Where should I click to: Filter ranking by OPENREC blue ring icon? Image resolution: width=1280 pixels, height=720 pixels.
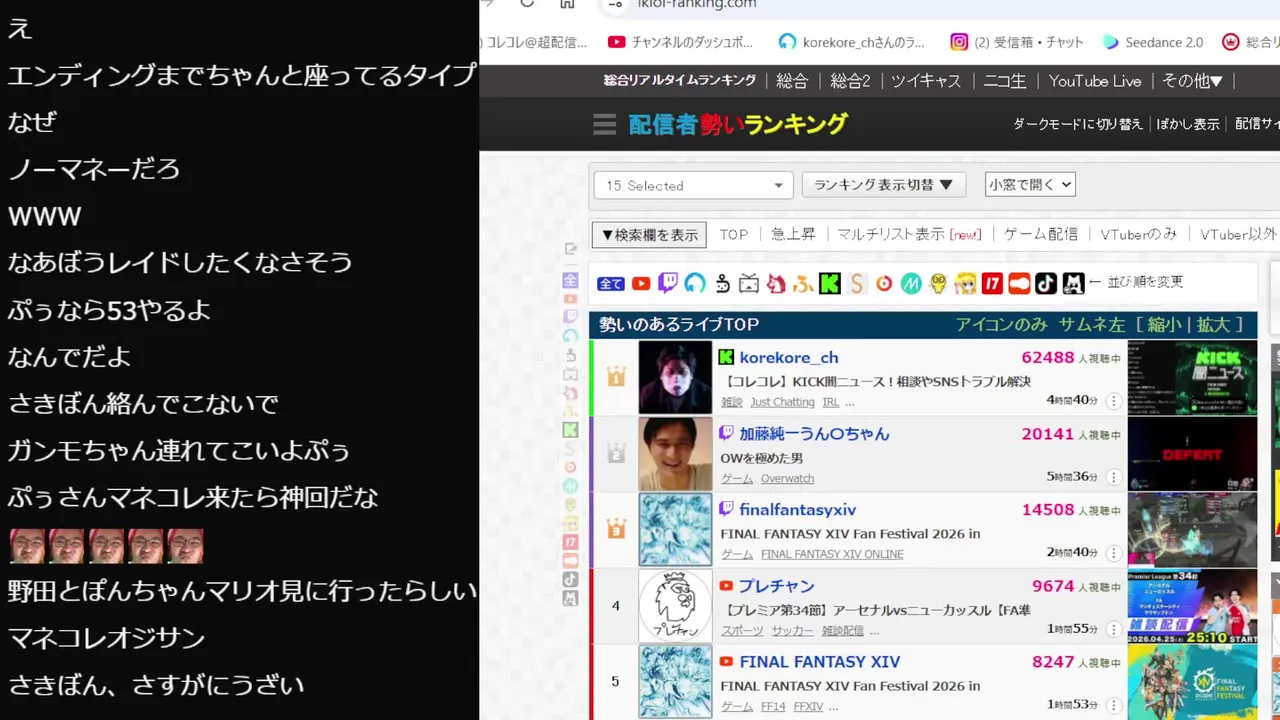(695, 284)
